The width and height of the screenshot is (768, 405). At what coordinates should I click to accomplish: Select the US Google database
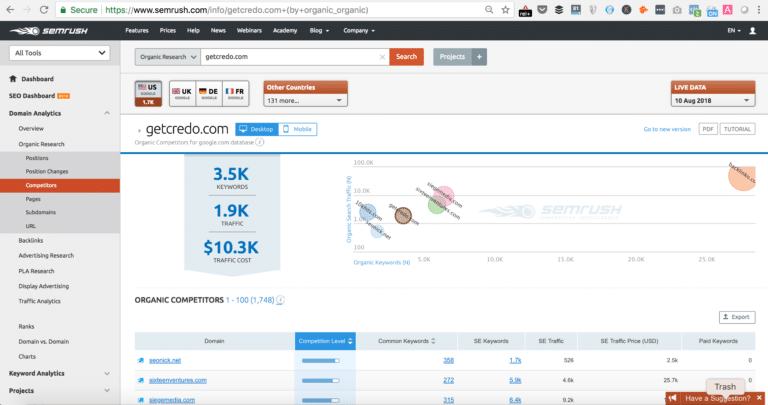(x=148, y=94)
